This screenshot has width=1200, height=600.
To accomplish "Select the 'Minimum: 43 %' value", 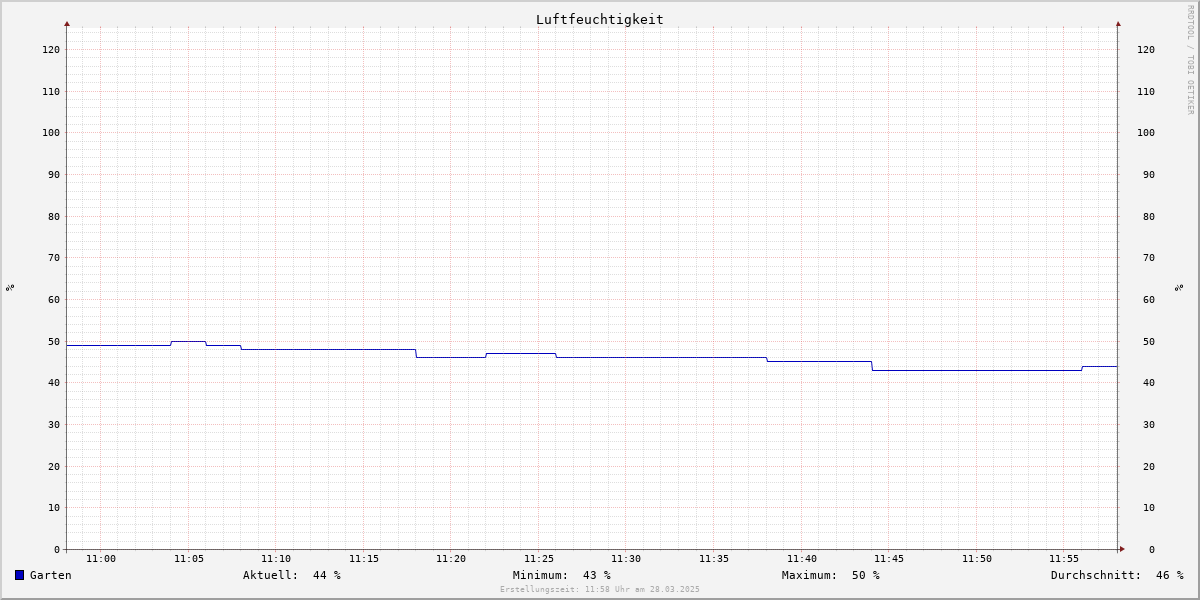I will tap(562, 575).
